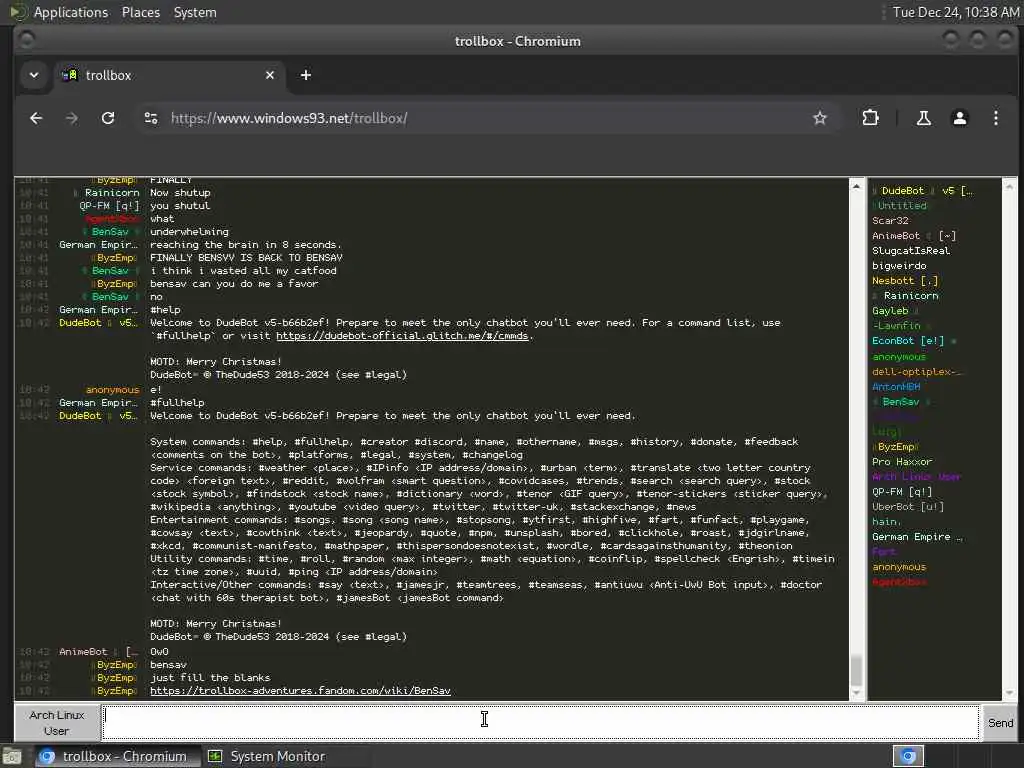The height and width of the screenshot is (768, 1024).
Task: Select UberBot in the user list
Action: pos(908,507)
